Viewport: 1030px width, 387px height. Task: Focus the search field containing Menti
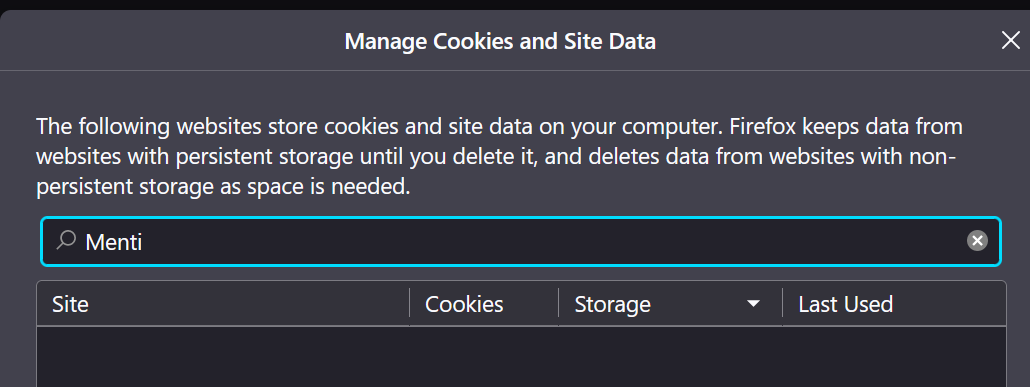(x=521, y=242)
